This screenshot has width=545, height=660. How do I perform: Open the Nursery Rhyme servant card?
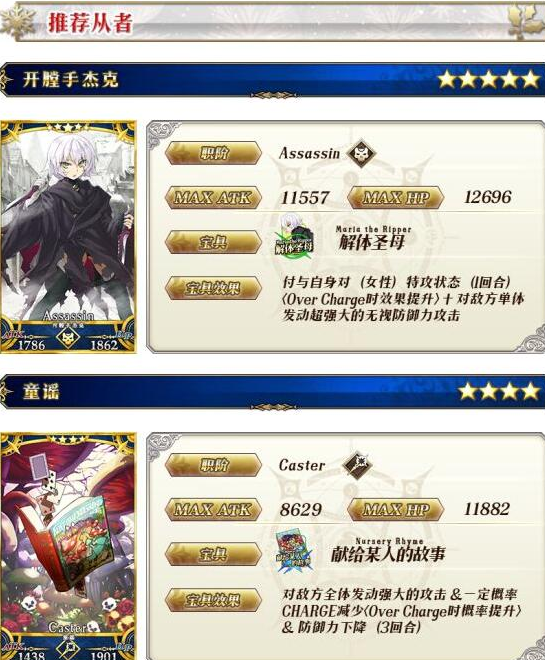coord(68,546)
